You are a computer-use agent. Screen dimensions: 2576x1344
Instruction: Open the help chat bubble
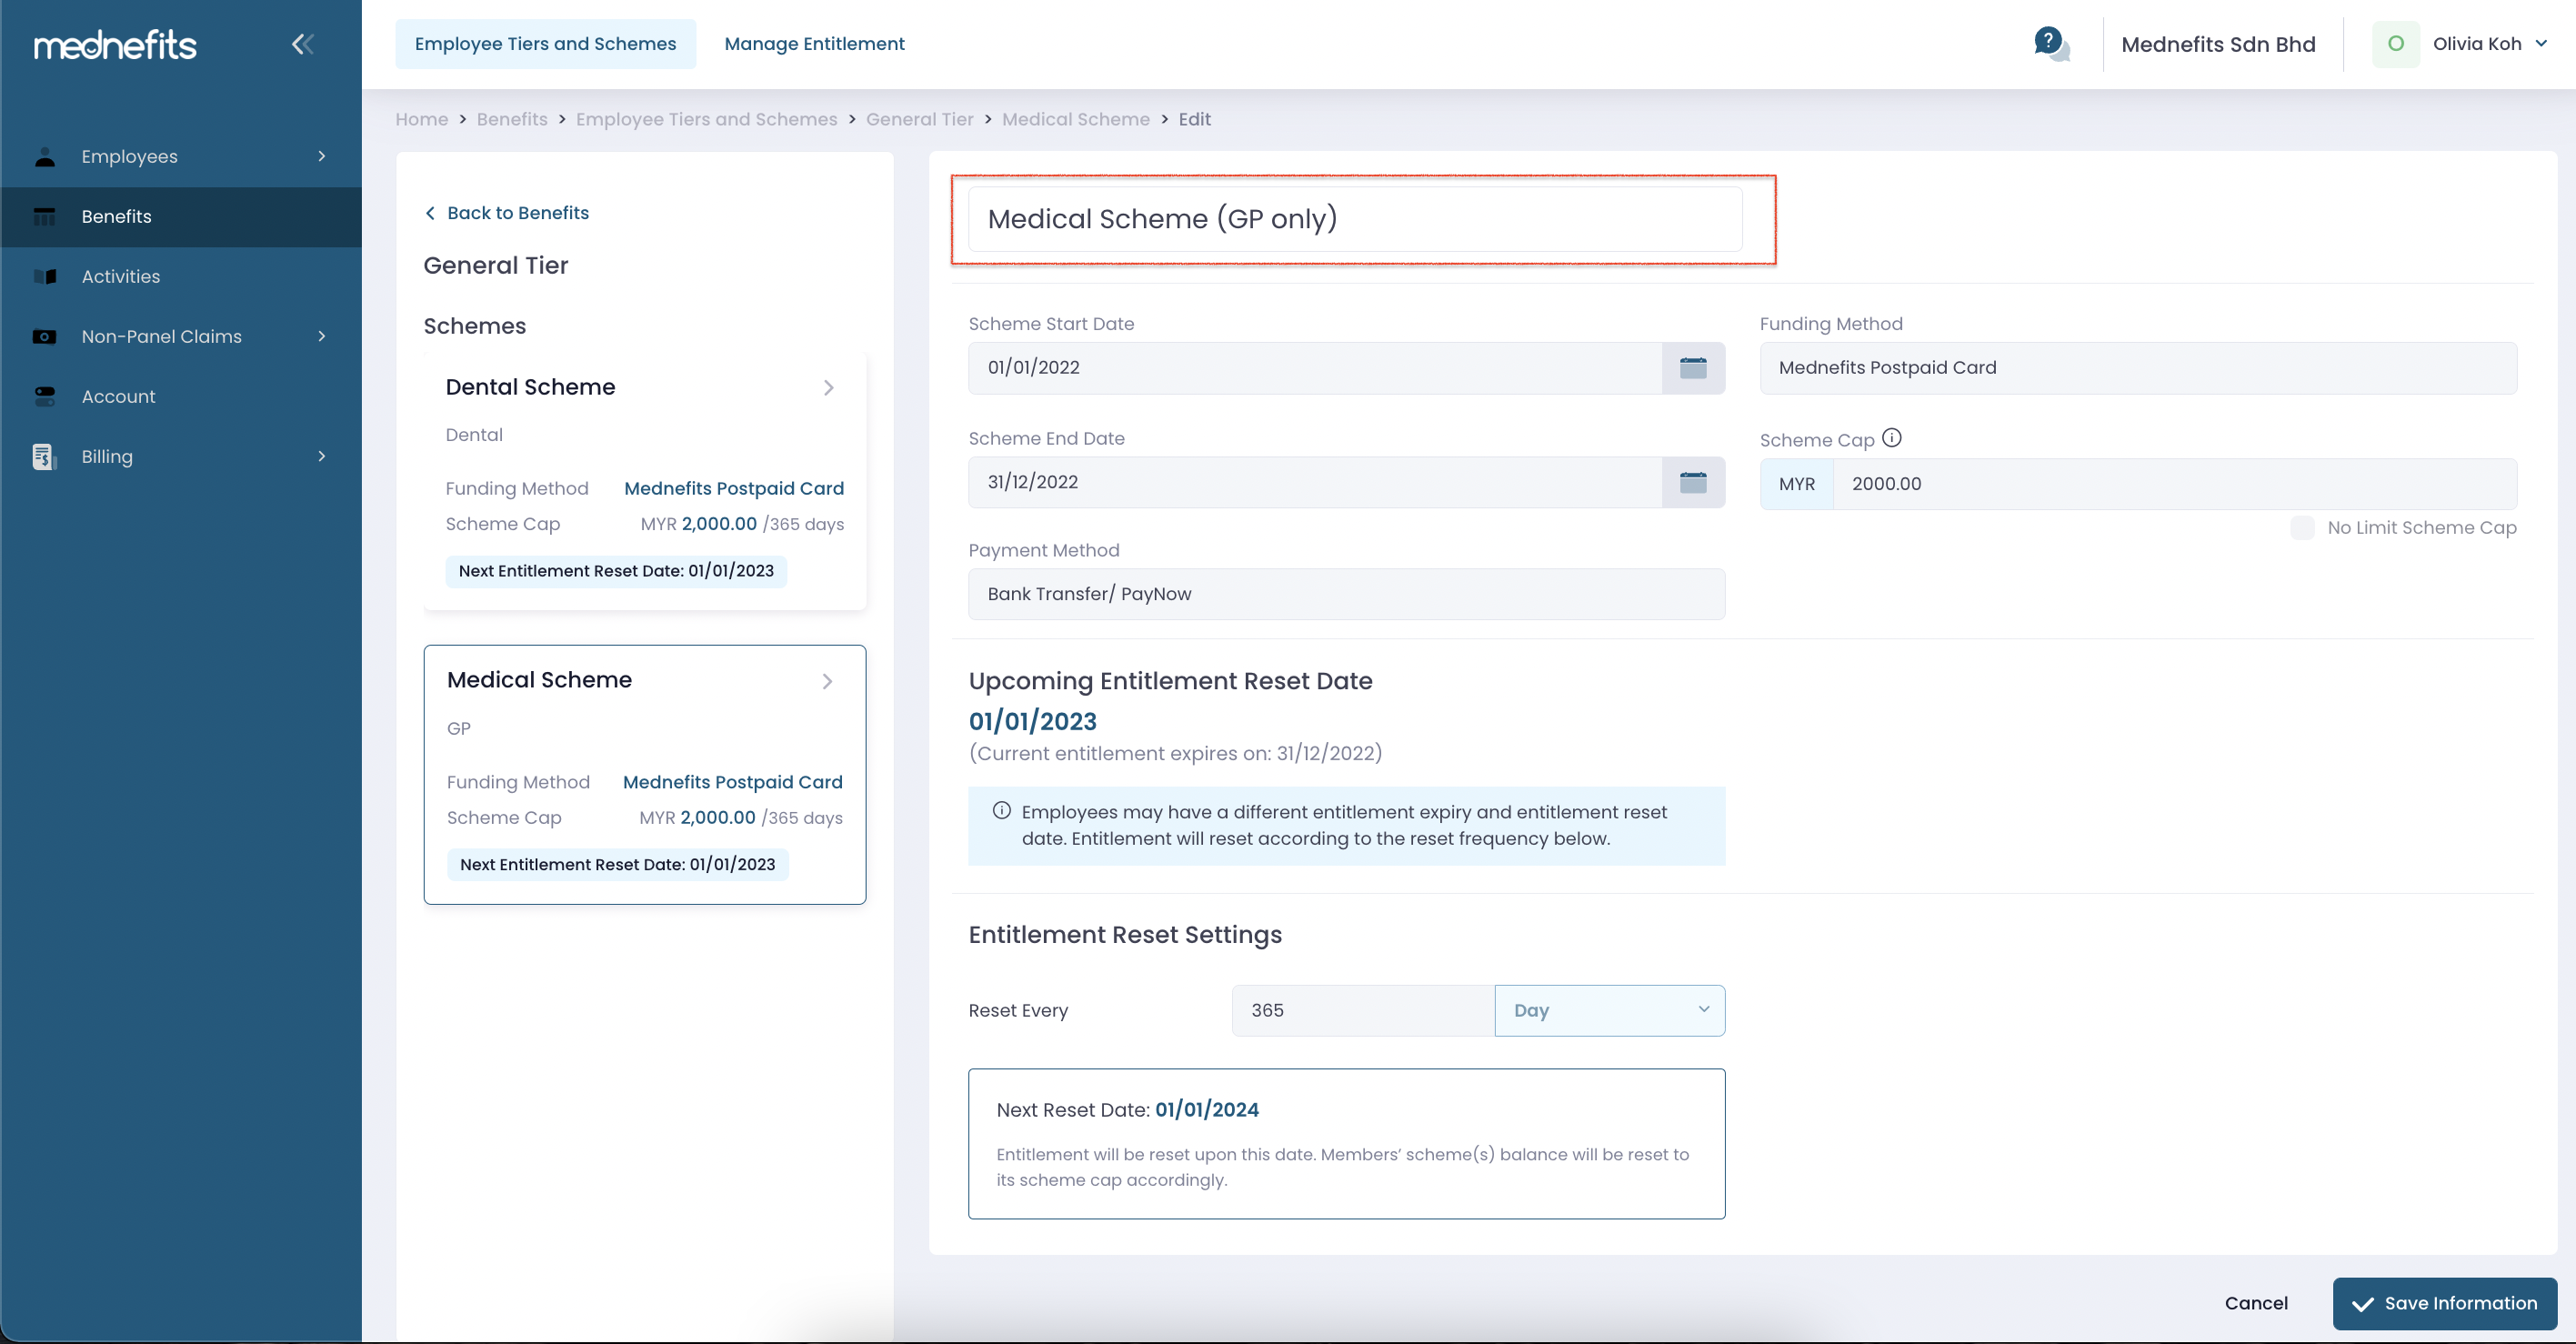click(2050, 43)
